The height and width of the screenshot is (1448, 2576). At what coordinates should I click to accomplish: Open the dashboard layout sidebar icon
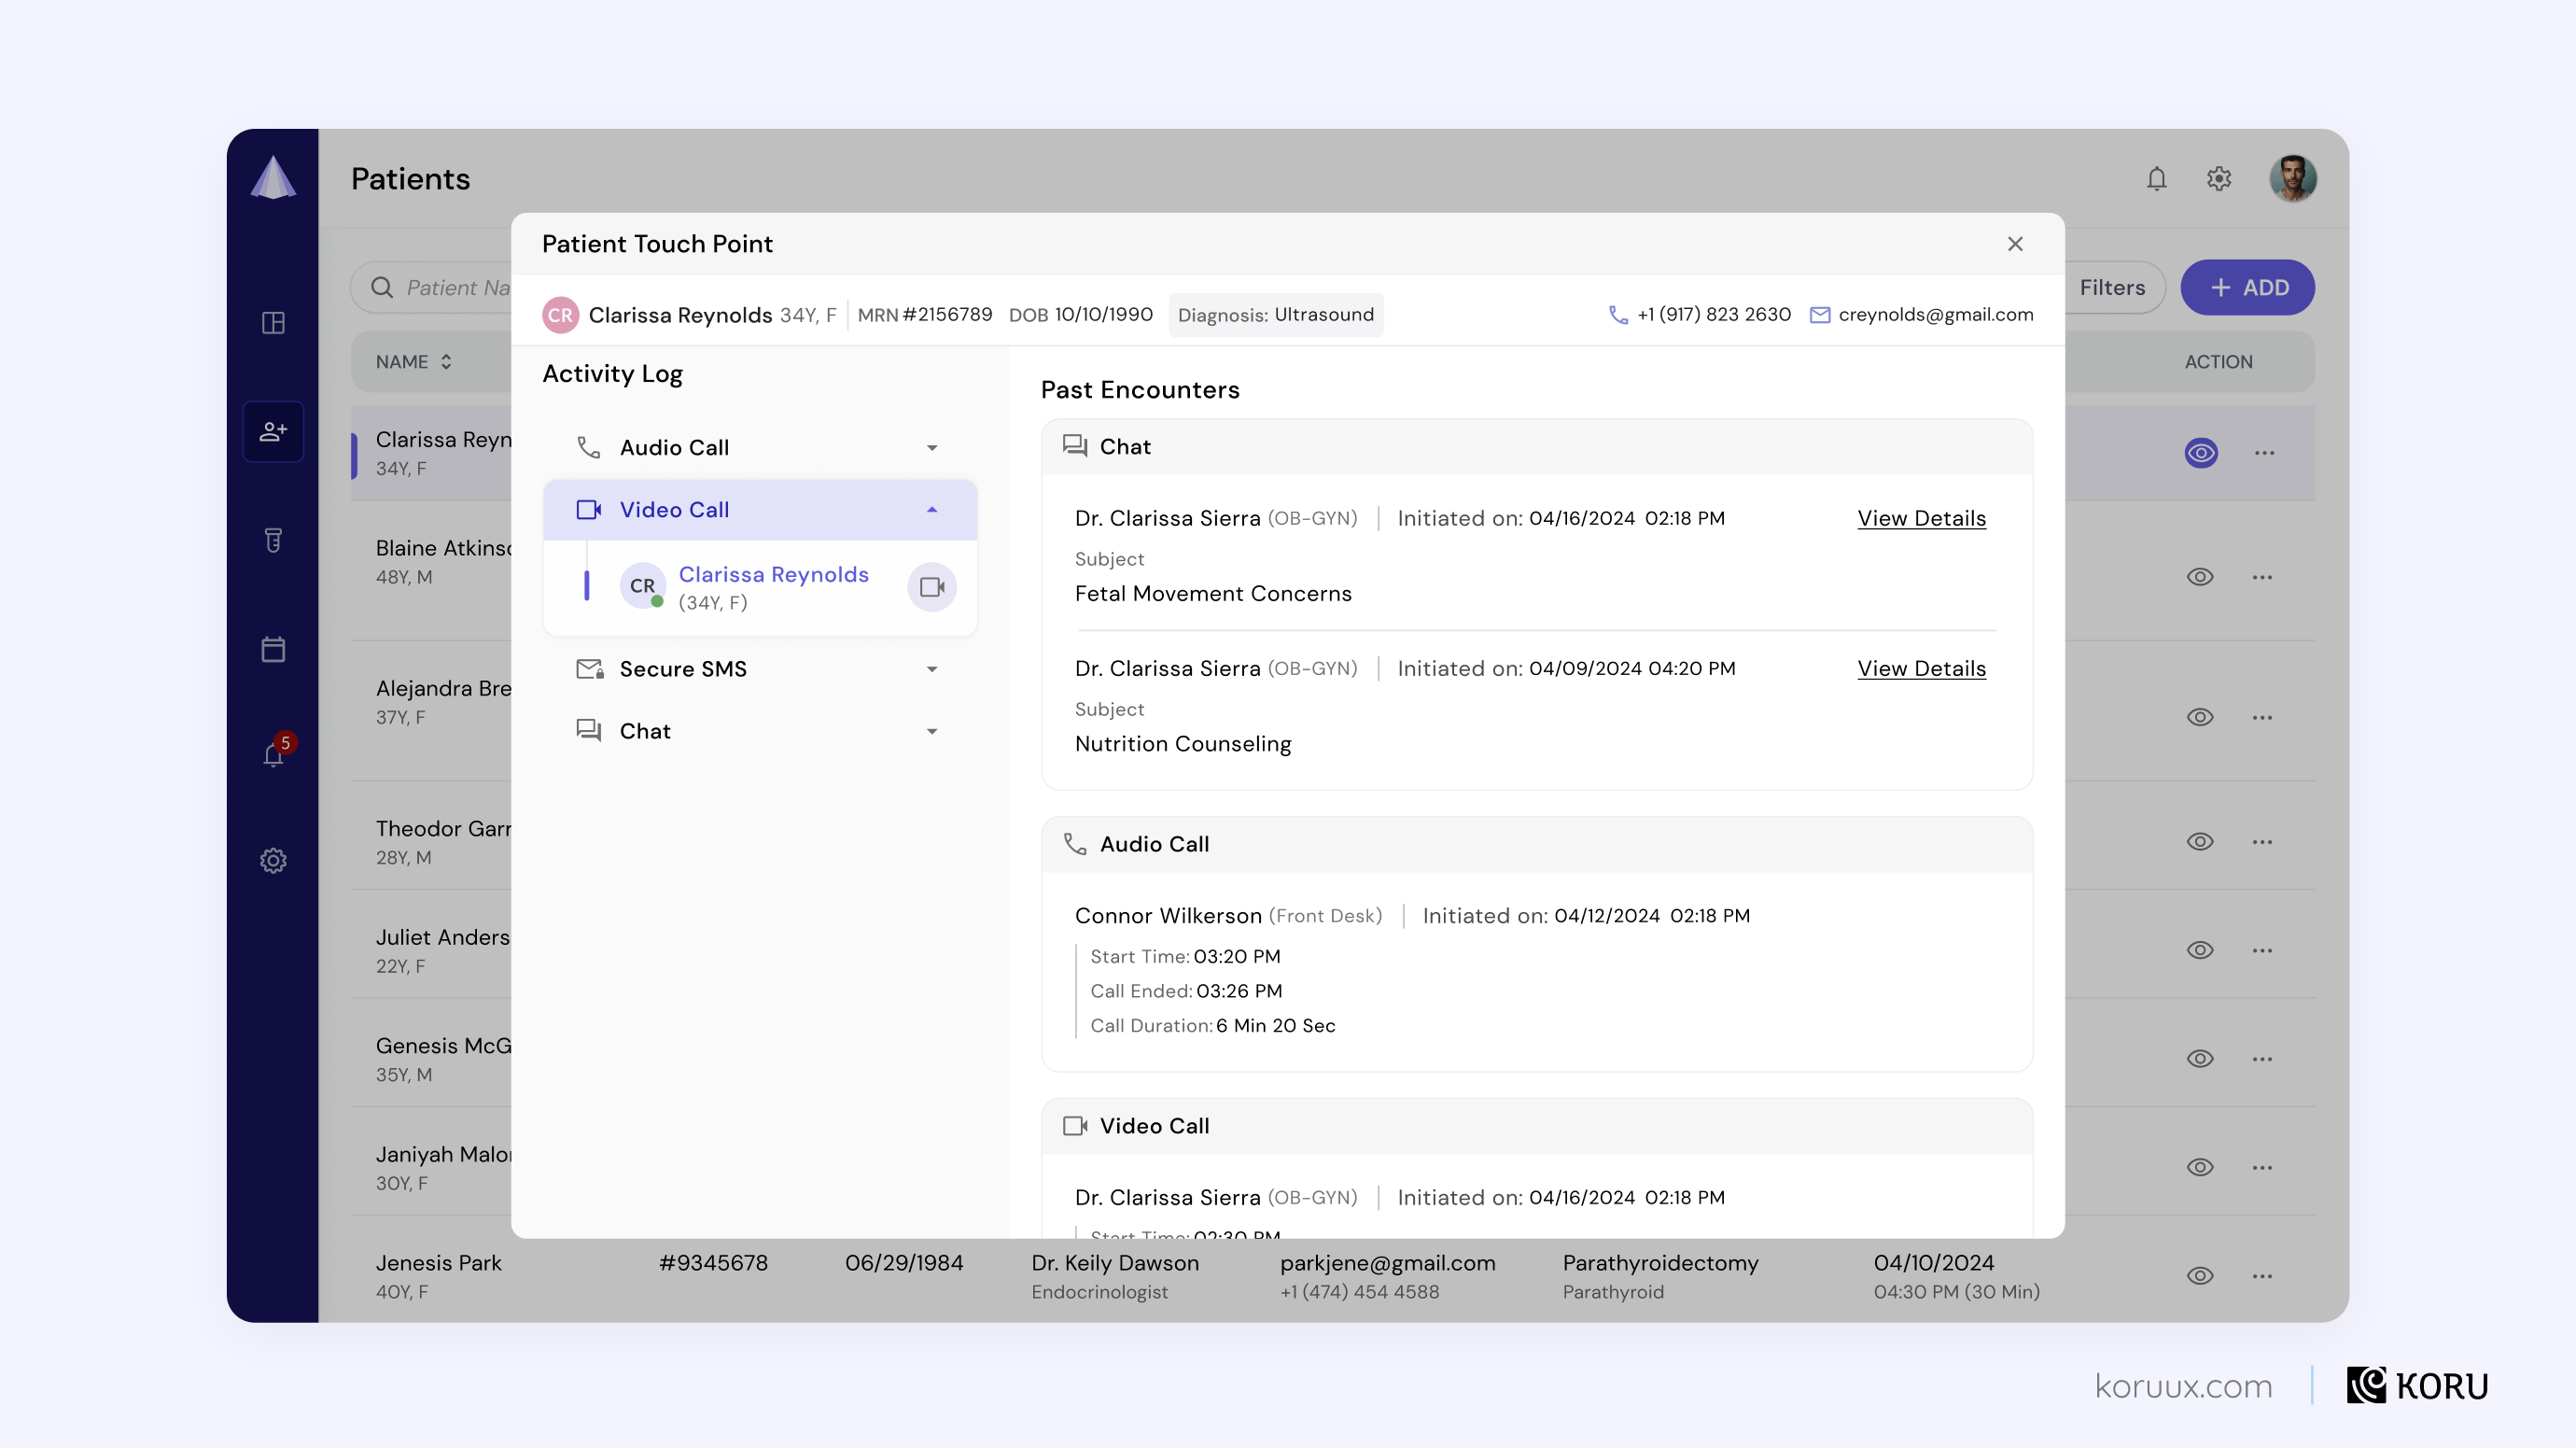(273, 322)
